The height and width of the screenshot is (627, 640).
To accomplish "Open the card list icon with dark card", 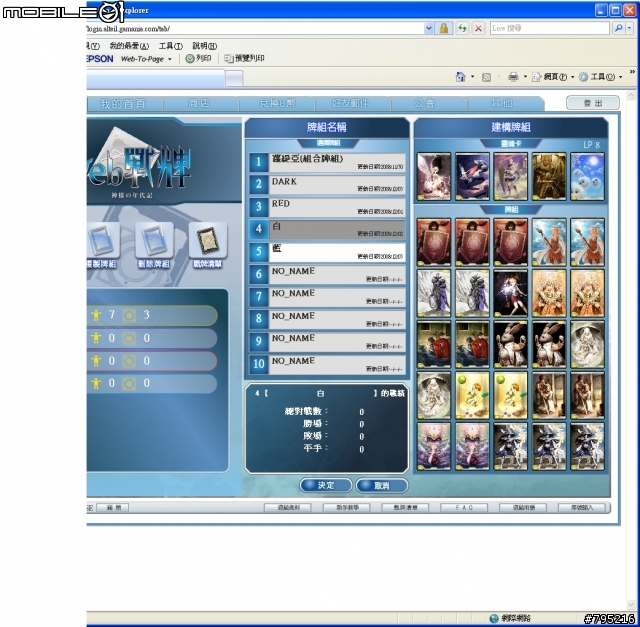I will point(208,240).
